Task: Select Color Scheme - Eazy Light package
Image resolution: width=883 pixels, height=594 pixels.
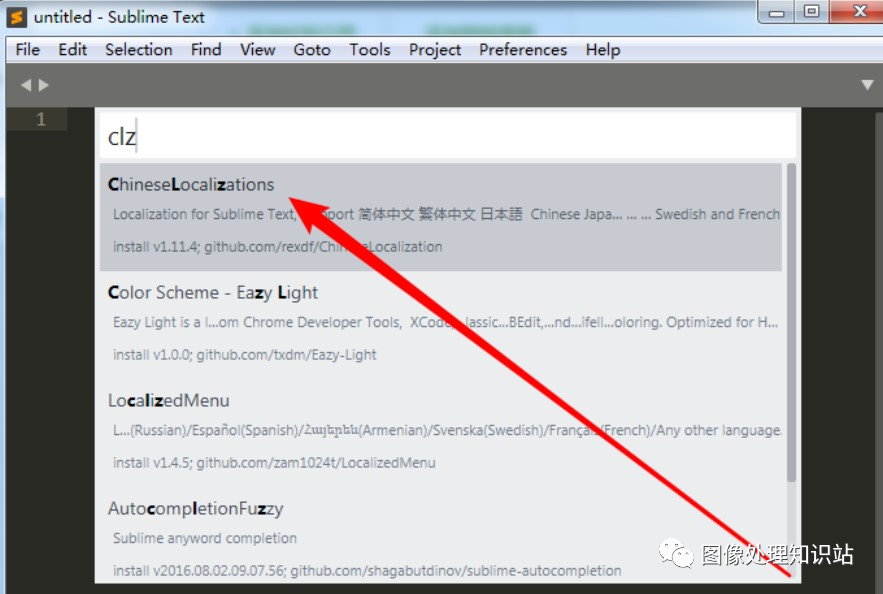Action: pyautogui.click(x=441, y=324)
